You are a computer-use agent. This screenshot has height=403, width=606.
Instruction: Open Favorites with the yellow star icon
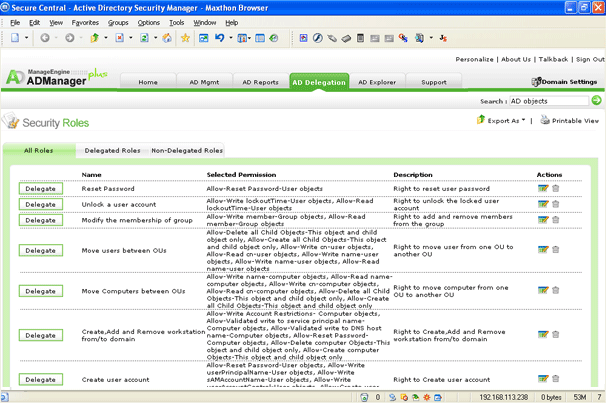coord(186,38)
